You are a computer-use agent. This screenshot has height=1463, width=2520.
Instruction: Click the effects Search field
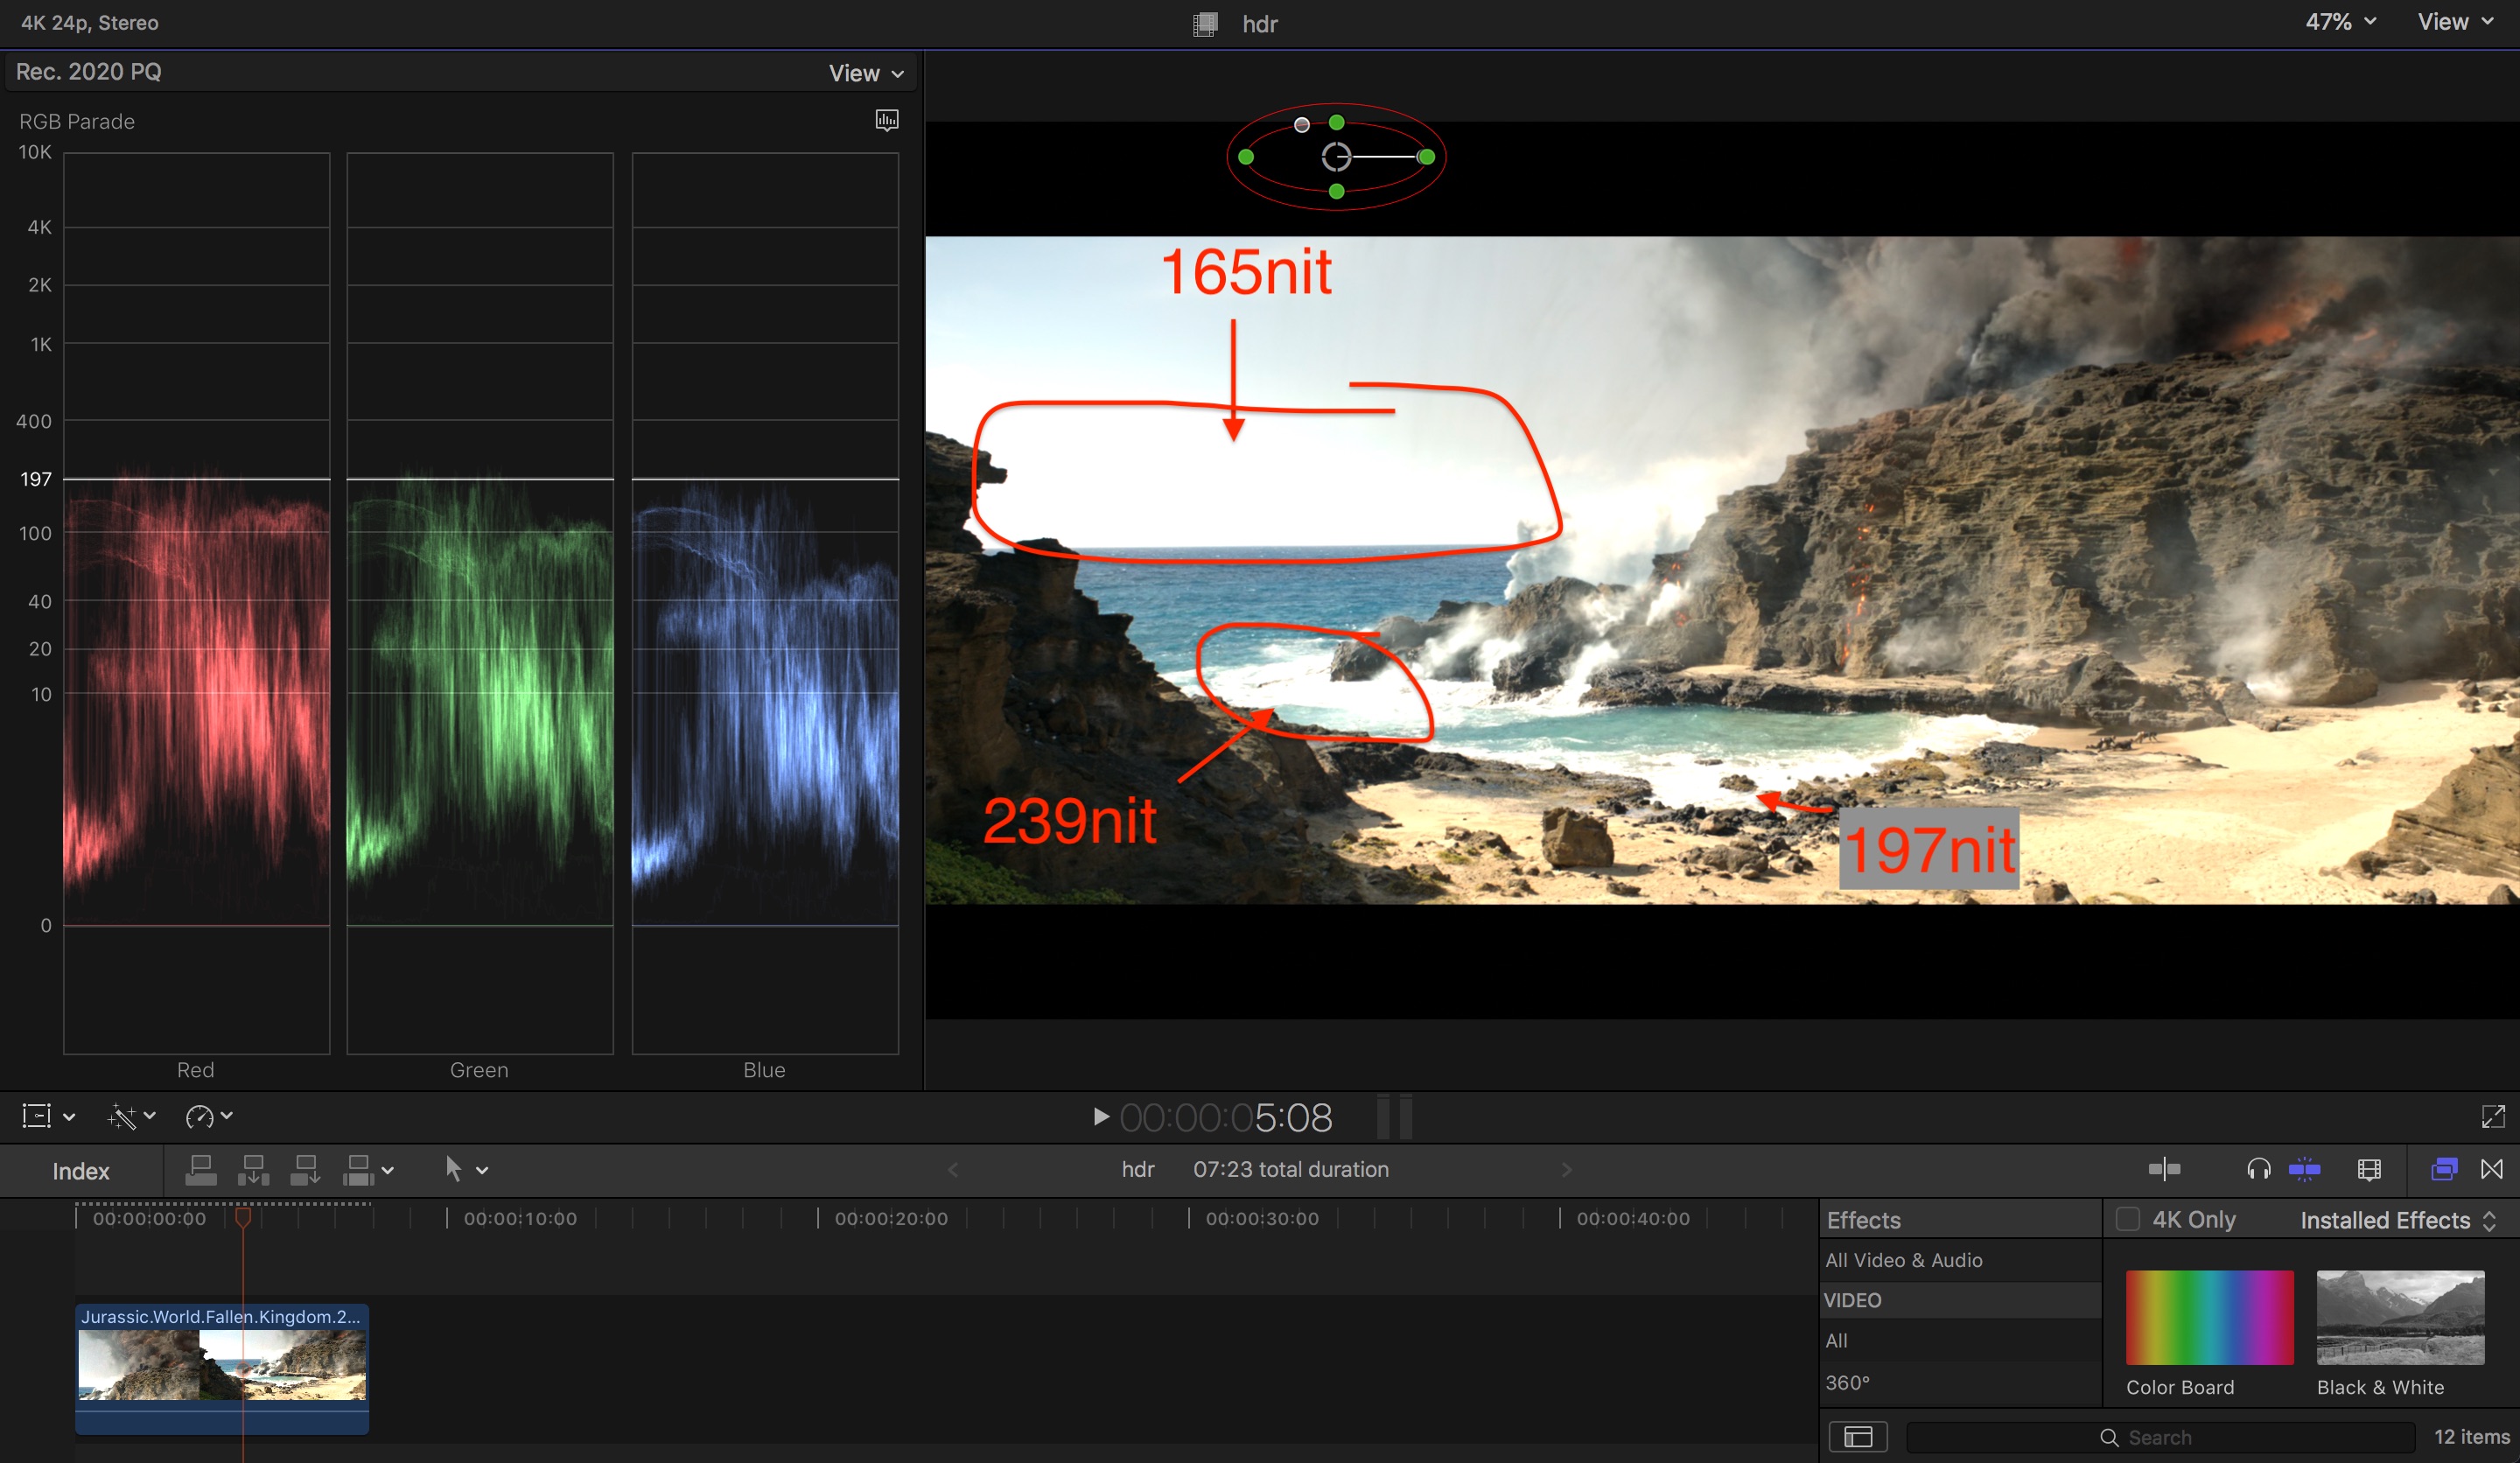tap(2160, 1437)
